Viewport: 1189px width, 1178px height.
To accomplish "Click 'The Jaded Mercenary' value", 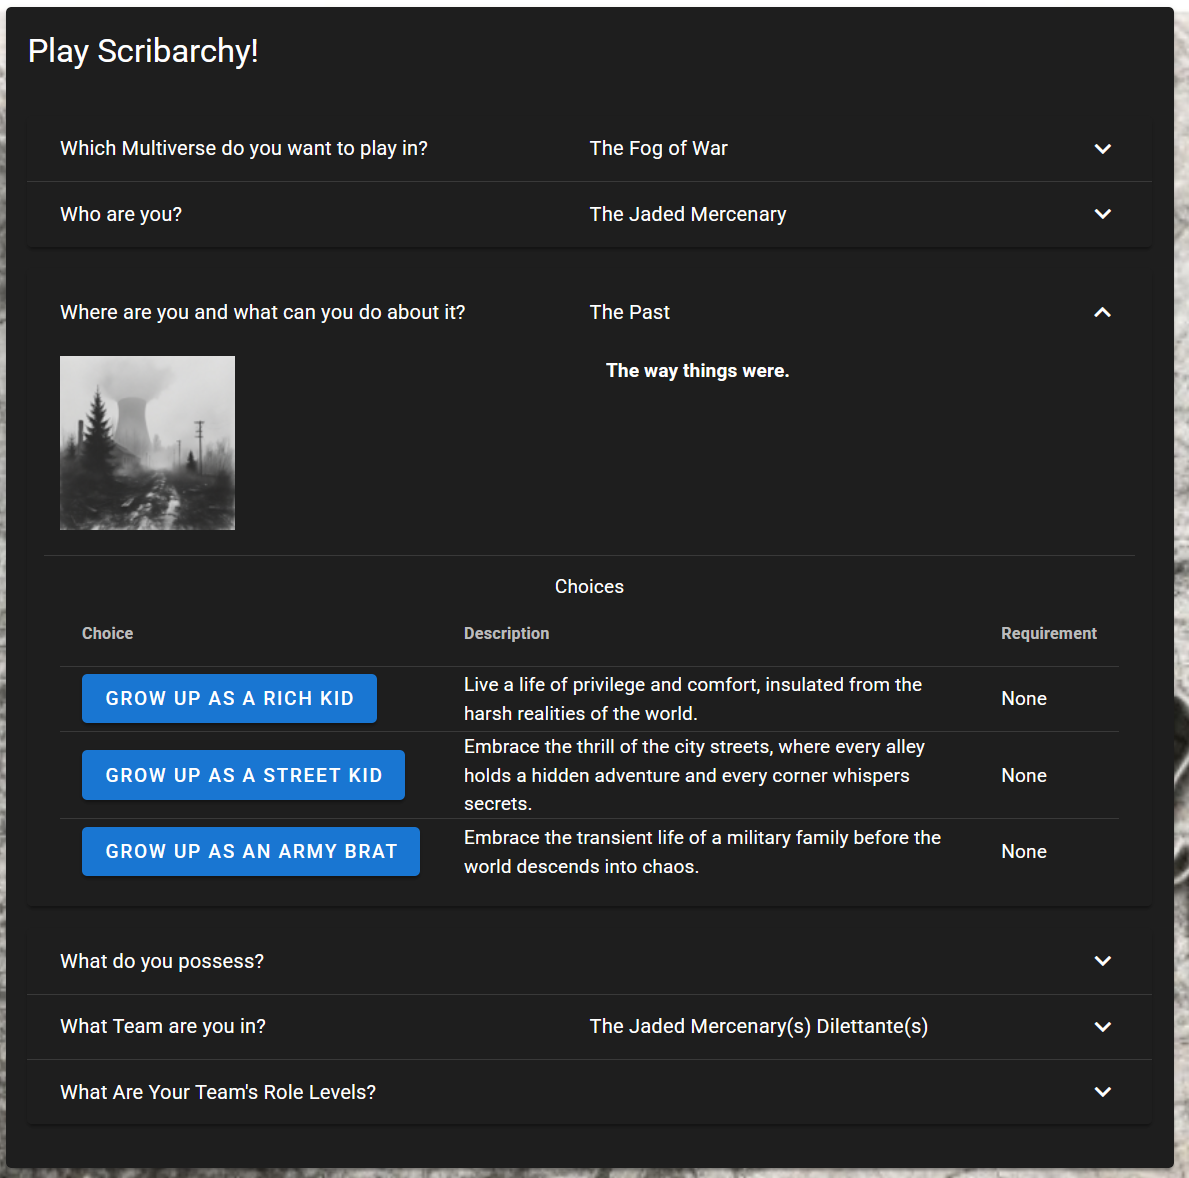I will coord(688,214).
